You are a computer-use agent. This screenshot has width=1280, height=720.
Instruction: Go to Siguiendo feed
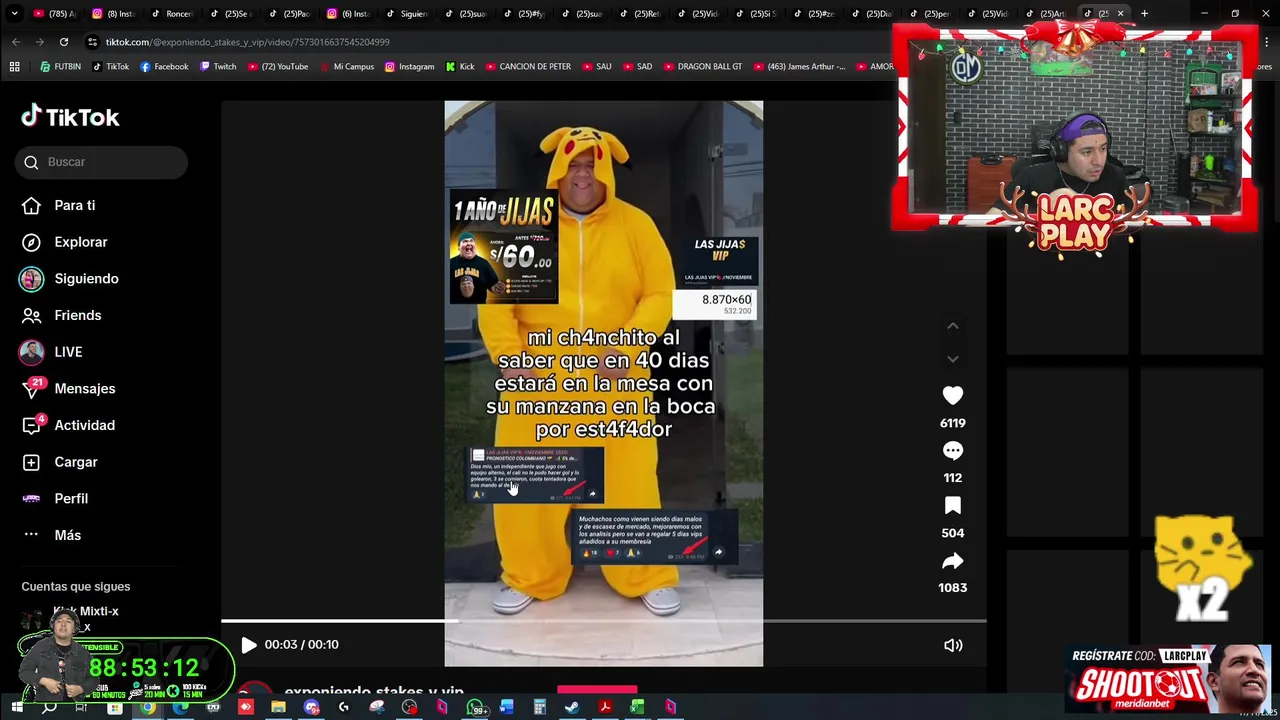pos(70,279)
